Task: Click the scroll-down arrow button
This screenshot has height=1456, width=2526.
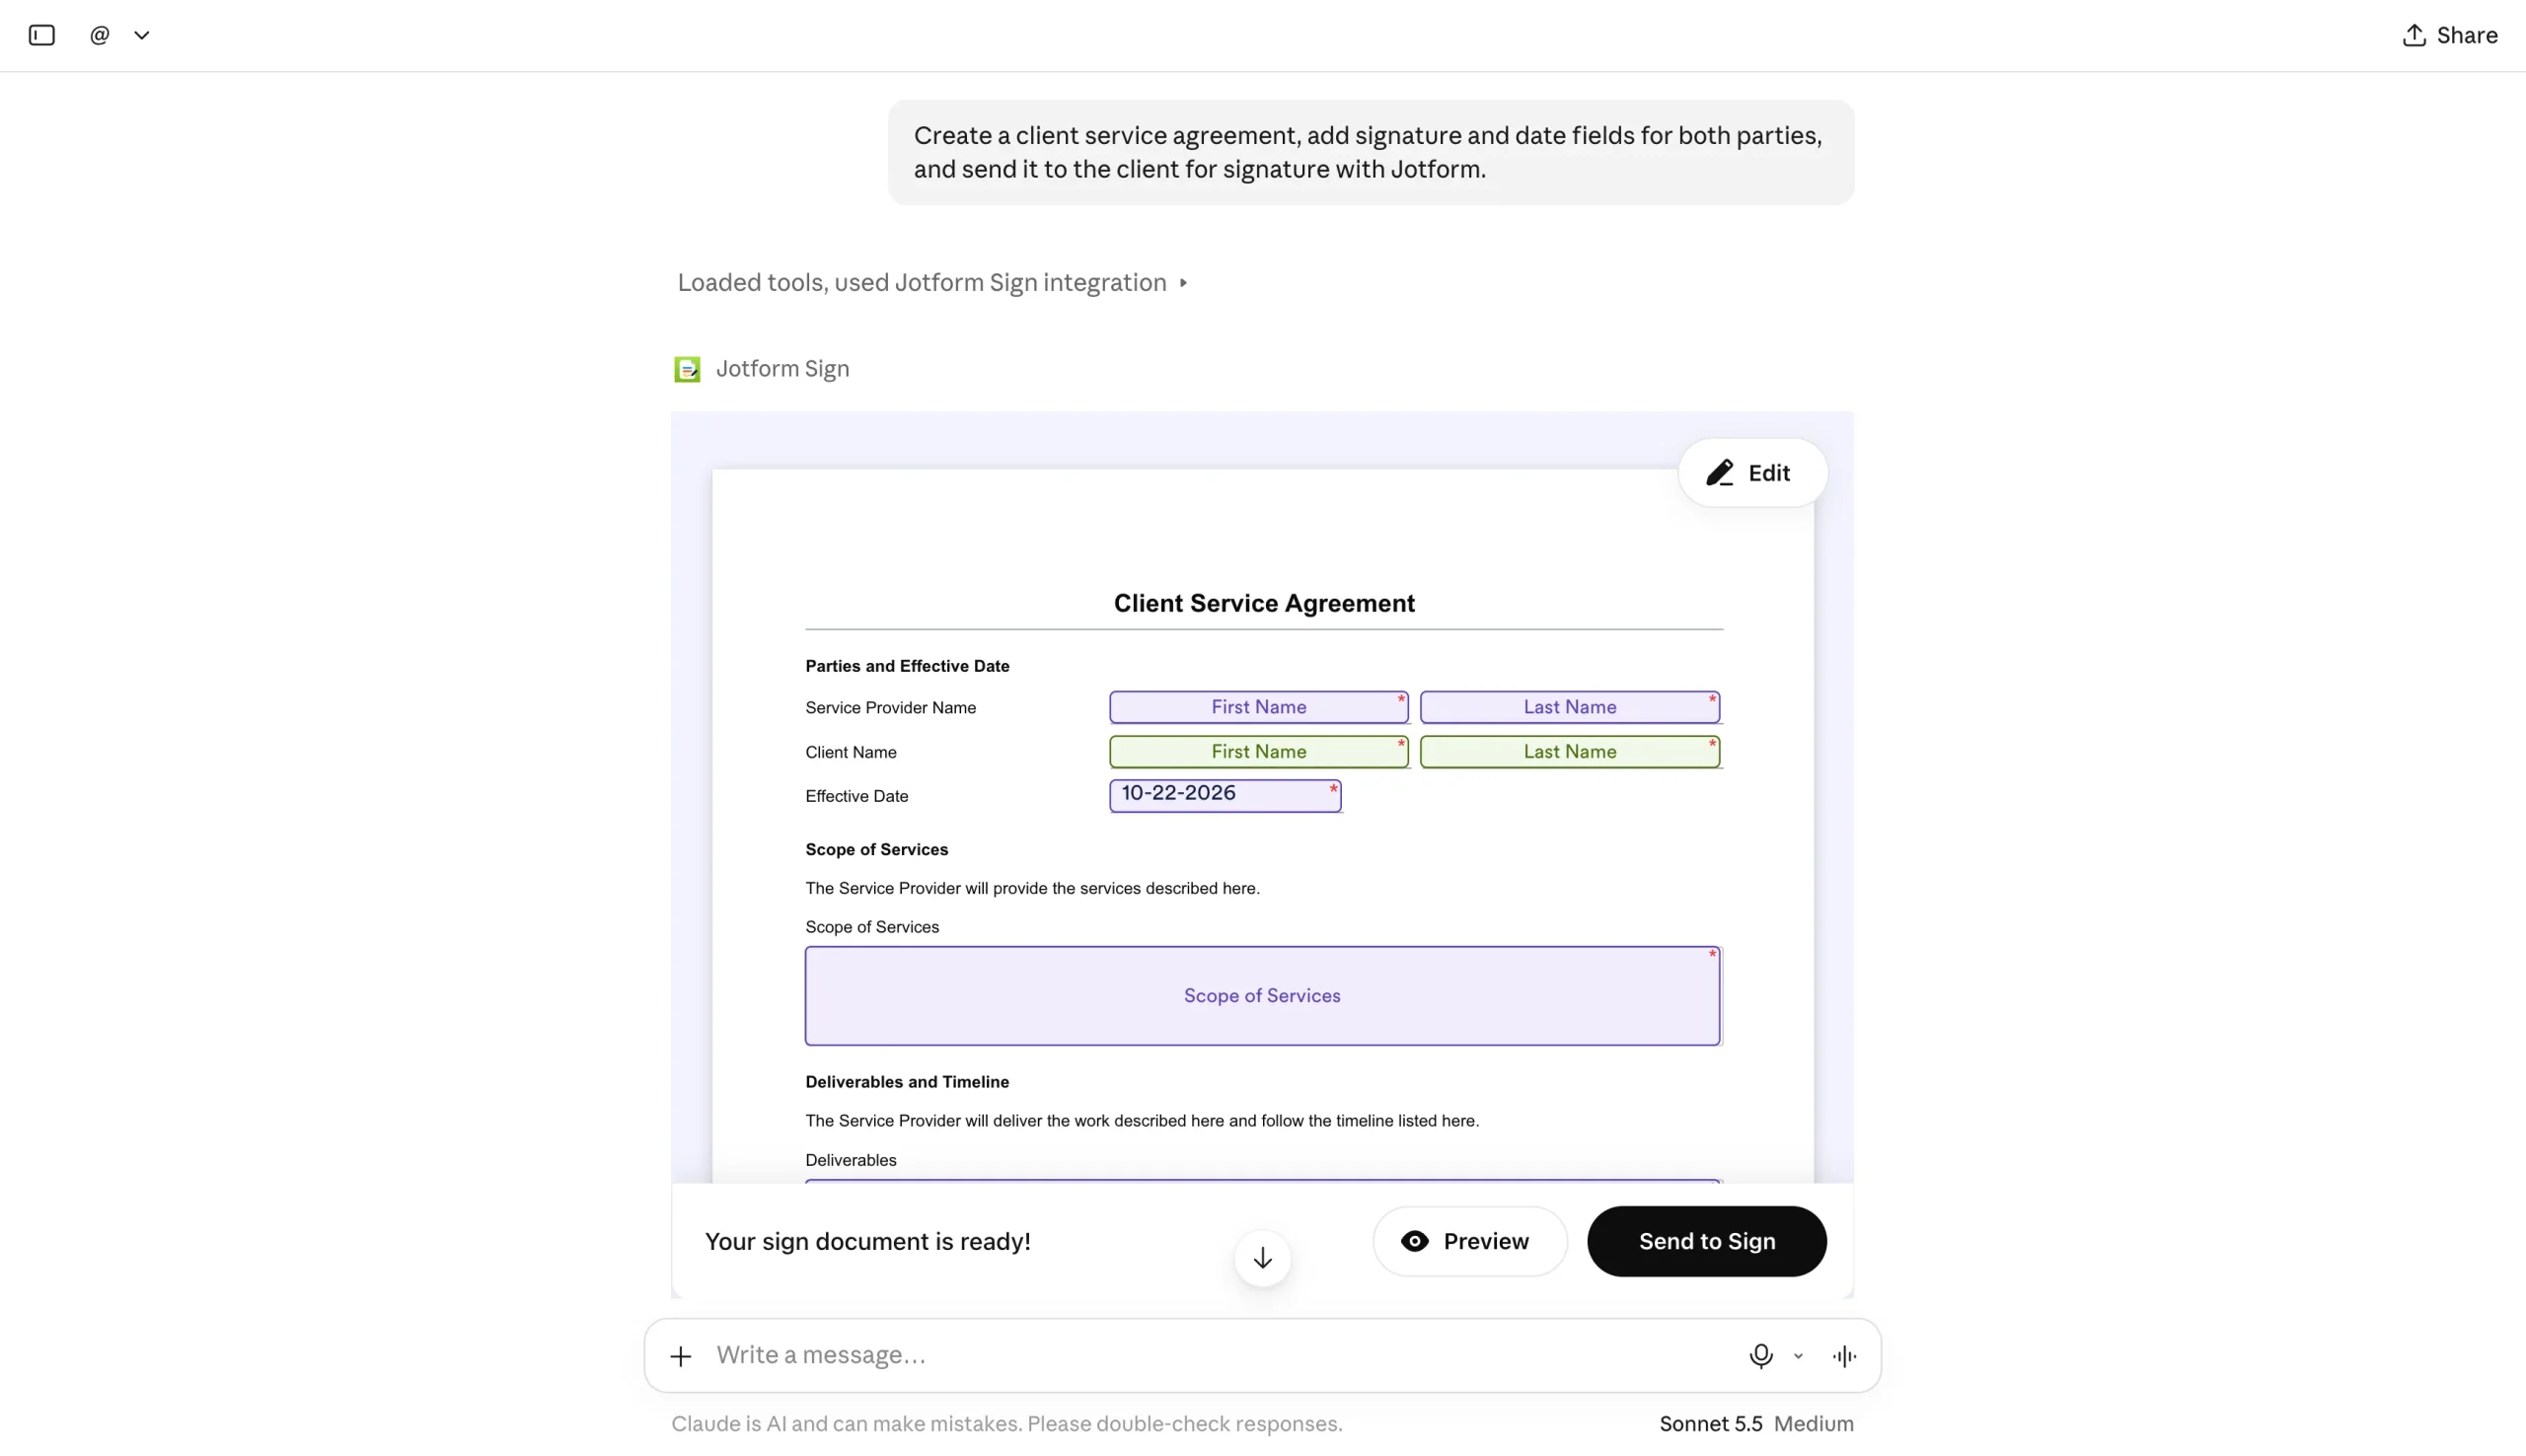Action: click(x=1262, y=1258)
